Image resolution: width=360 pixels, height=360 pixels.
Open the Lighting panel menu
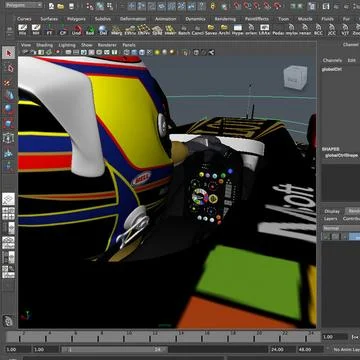click(x=67, y=45)
